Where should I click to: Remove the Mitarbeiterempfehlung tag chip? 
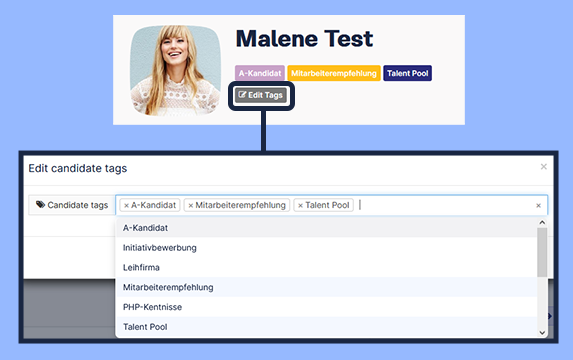[190, 206]
